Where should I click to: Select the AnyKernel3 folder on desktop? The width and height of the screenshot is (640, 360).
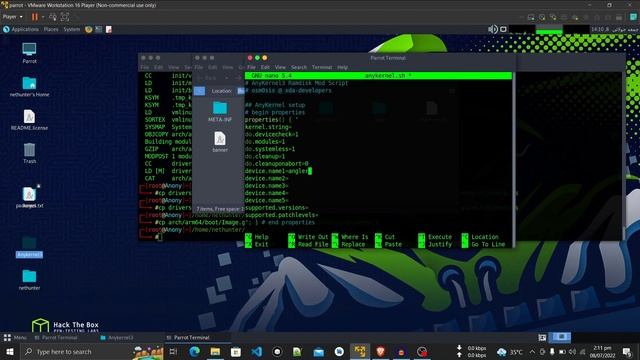pos(29,247)
